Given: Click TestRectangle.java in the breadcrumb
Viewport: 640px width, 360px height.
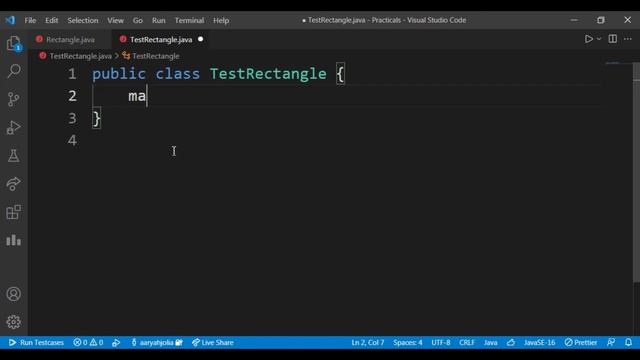Looking at the screenshot, I should [x=80, y=56].
